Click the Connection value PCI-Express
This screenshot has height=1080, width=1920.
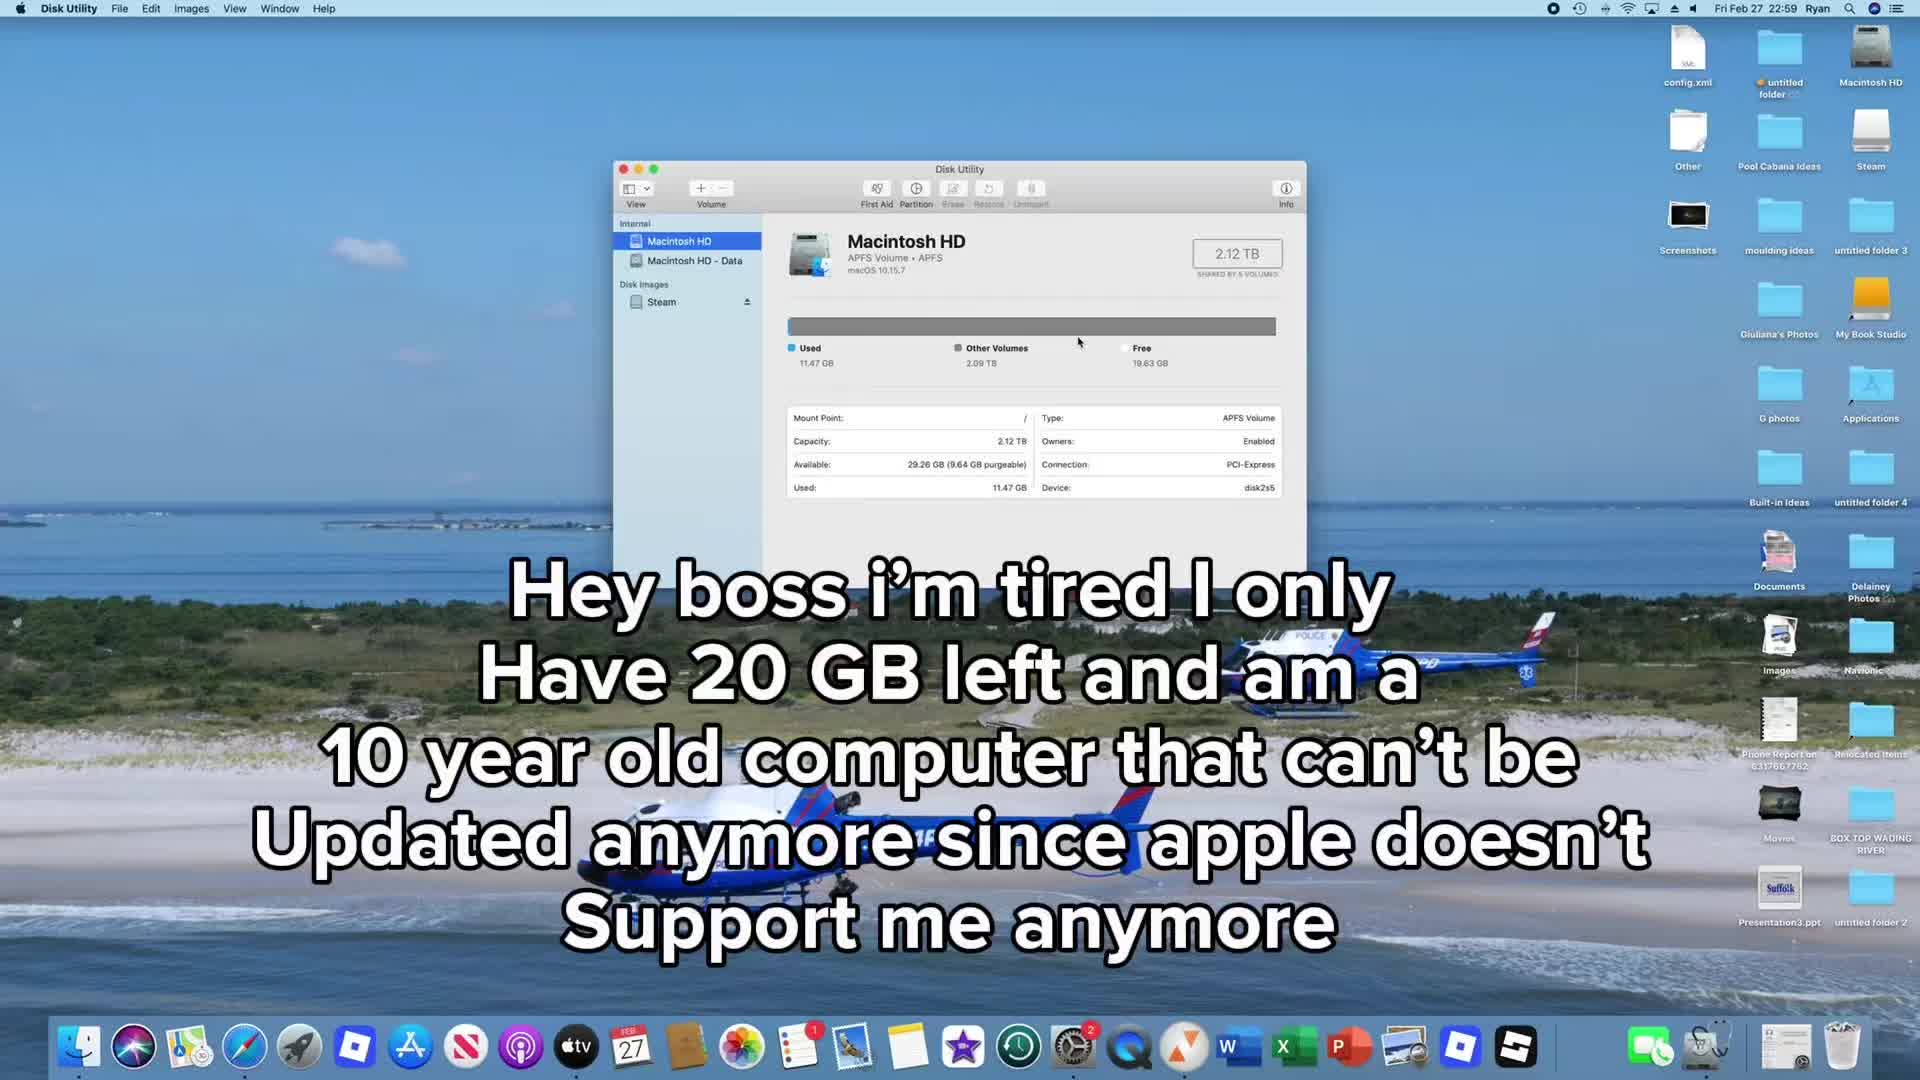pyautogui.click(x=1250, y=465)
